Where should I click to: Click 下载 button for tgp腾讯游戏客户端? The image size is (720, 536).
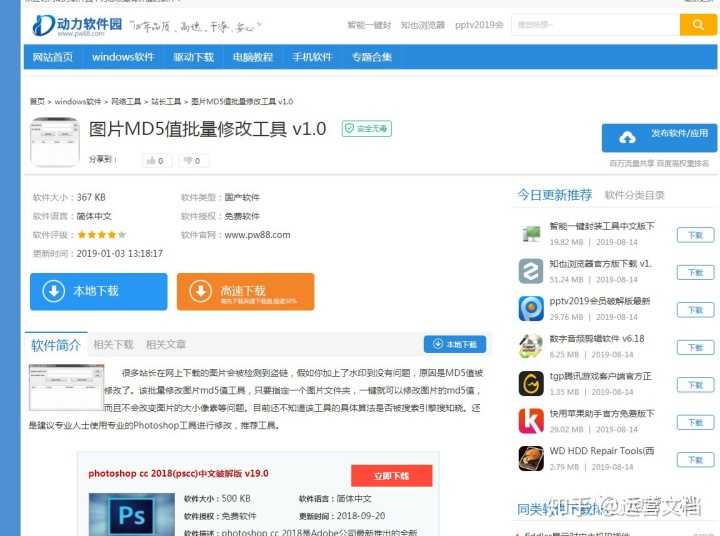coord(696,385)
